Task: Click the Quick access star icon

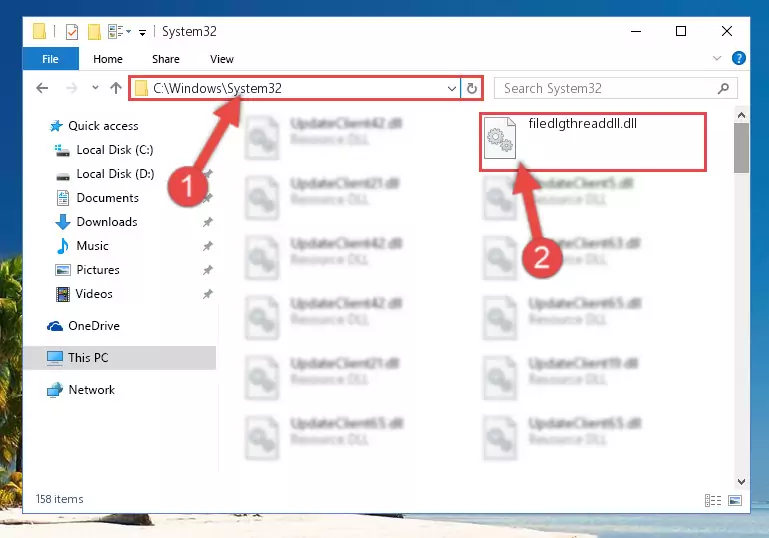Action: (x=56, y=126)
